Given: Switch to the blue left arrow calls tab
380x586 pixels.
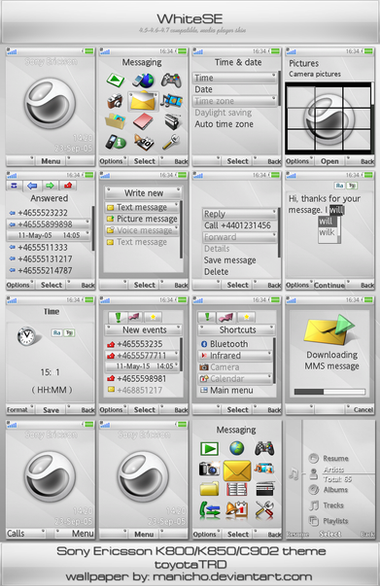Looking at the screenshot, I should click(x=32, y=185).
